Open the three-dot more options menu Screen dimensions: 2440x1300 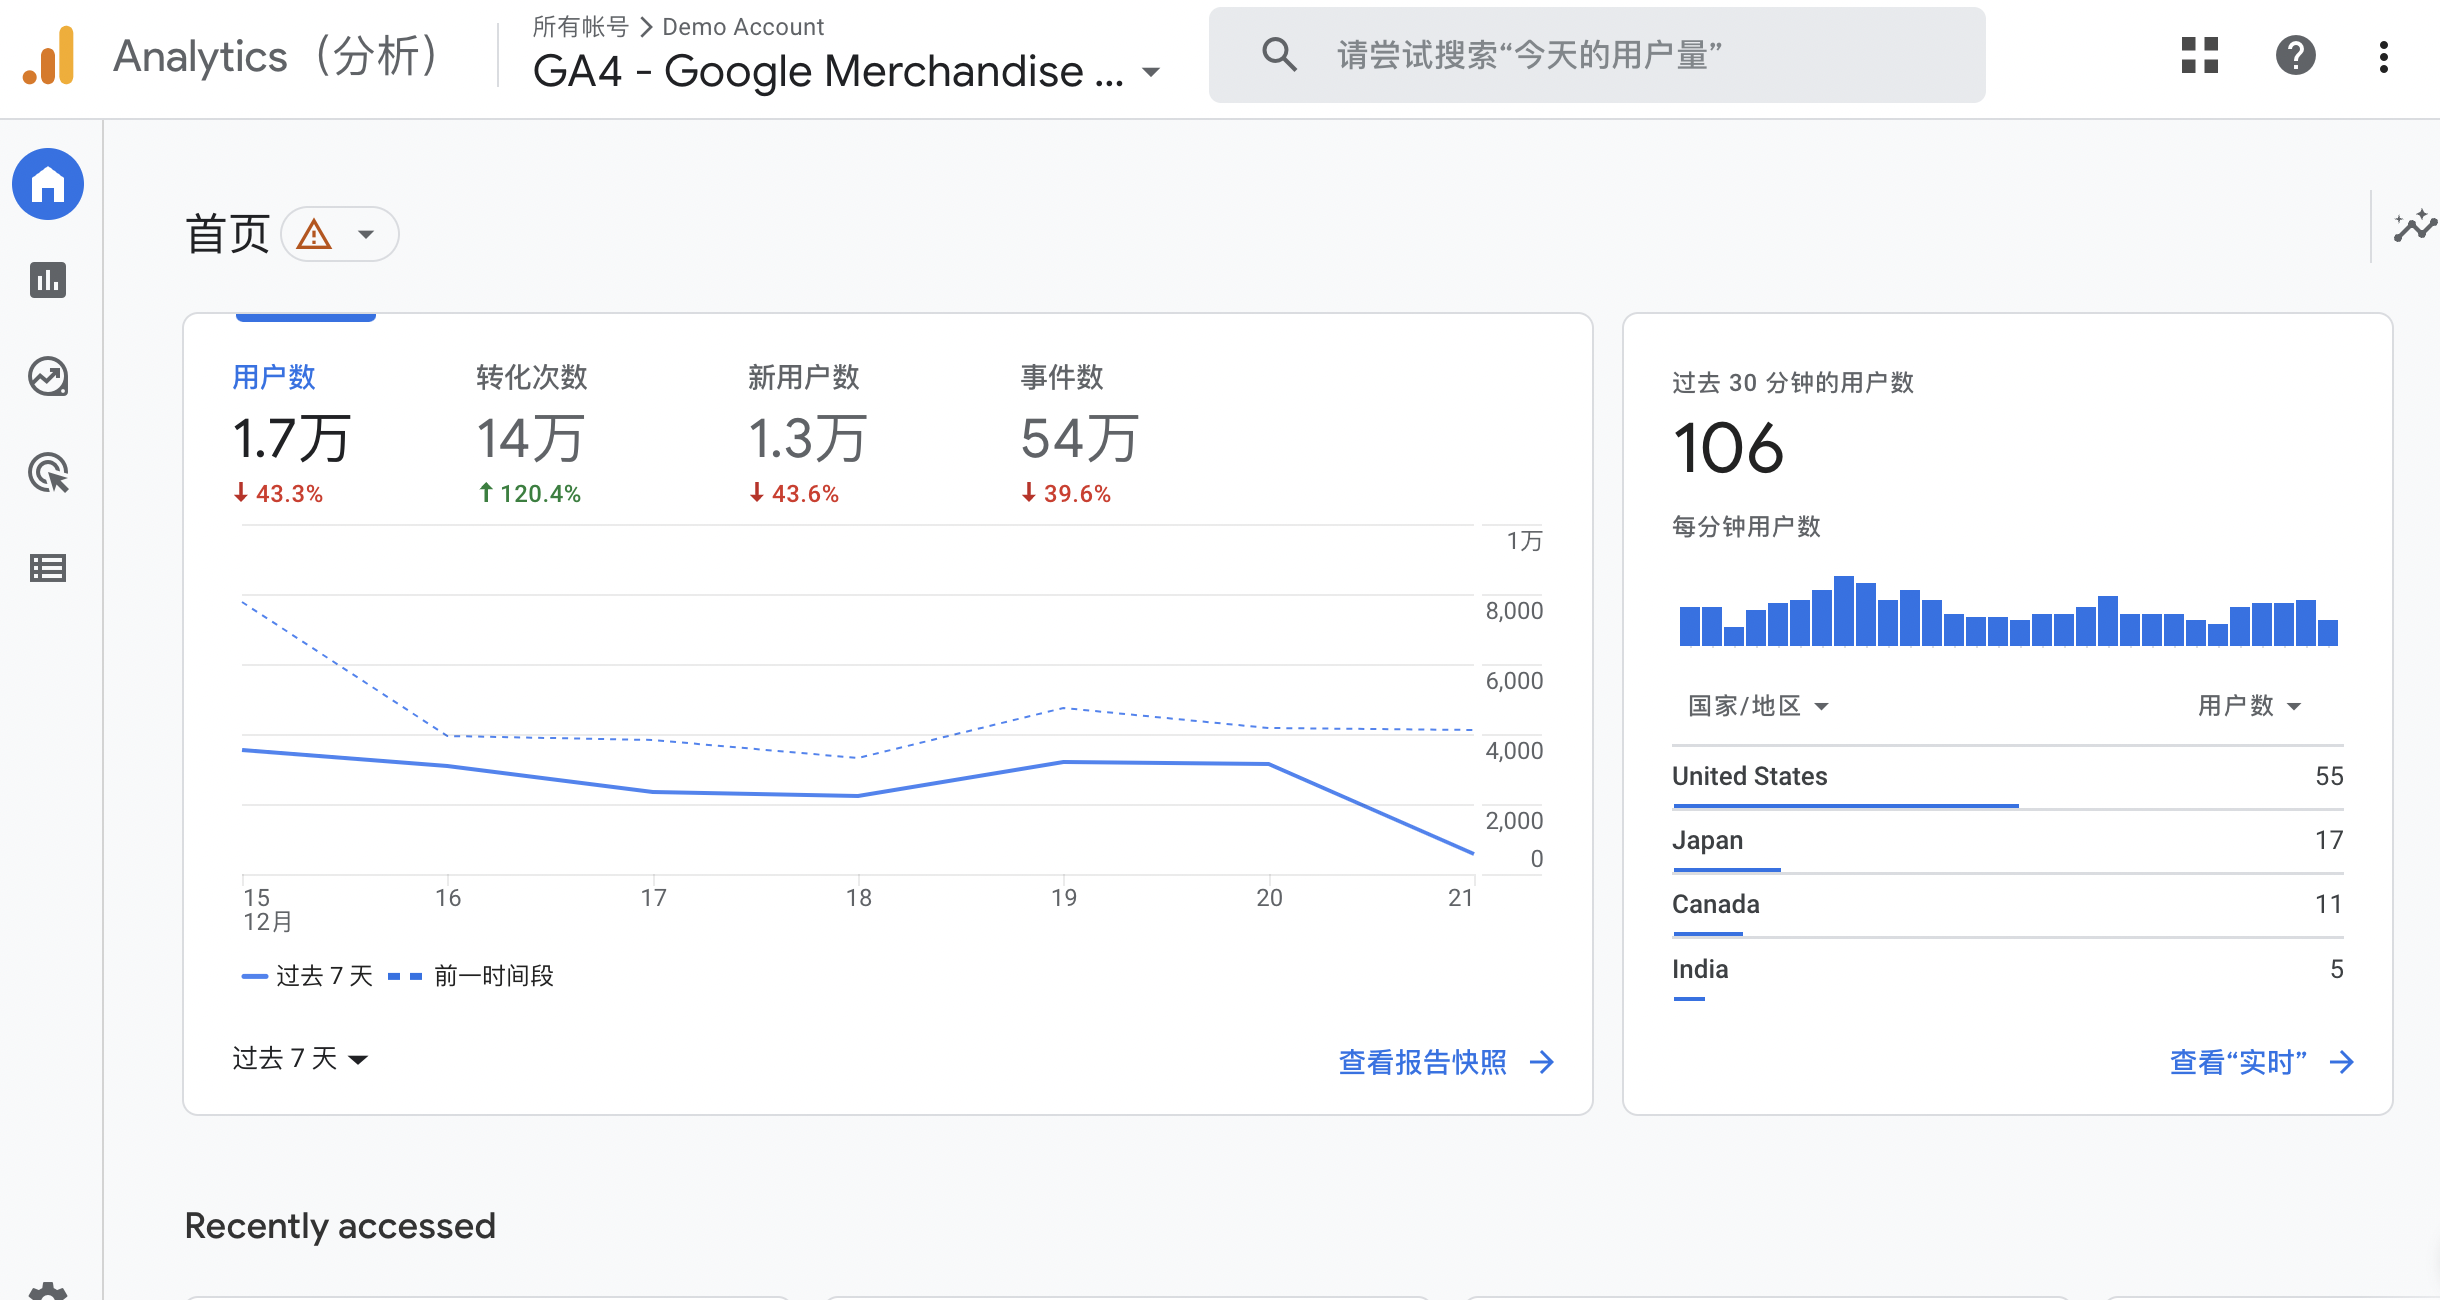pos(2384,57)
